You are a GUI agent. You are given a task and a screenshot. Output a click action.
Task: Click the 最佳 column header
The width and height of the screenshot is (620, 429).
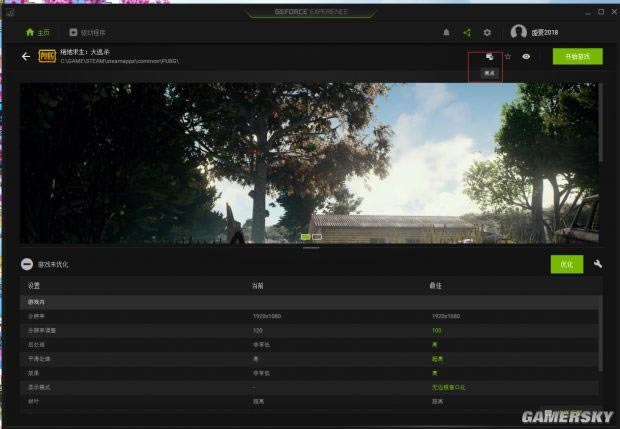[x=435, y=285]
